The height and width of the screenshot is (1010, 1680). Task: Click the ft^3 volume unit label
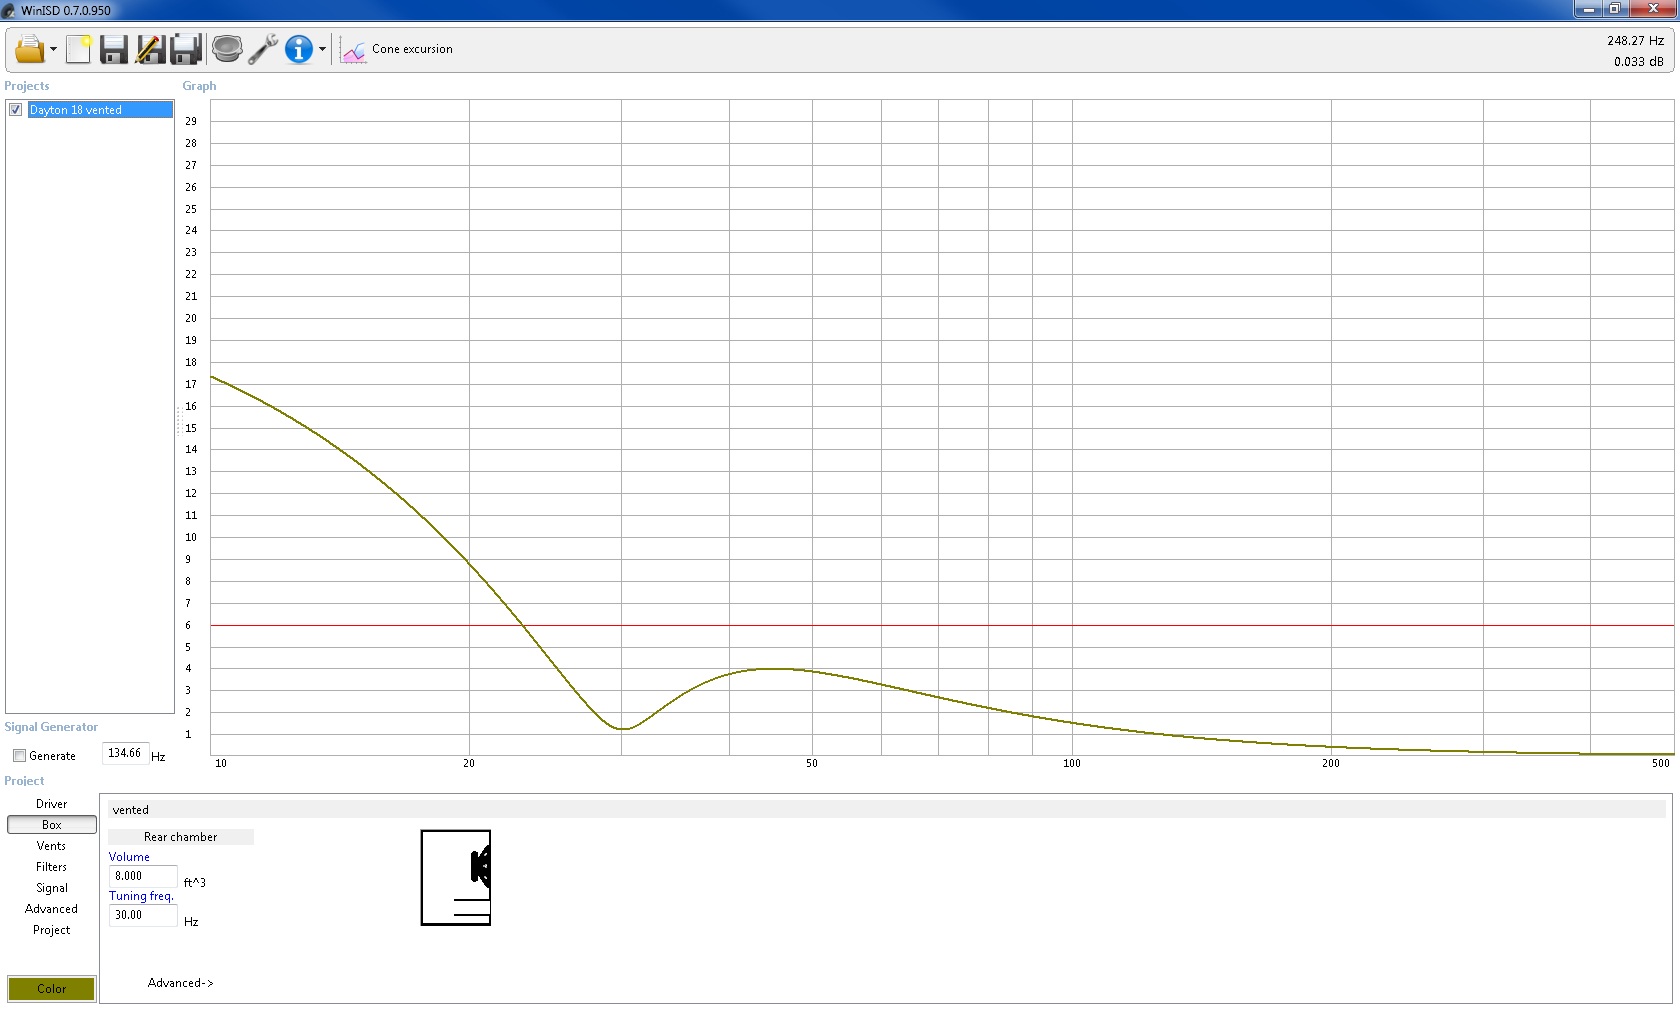pyautogui.click(x=195, y=883)
